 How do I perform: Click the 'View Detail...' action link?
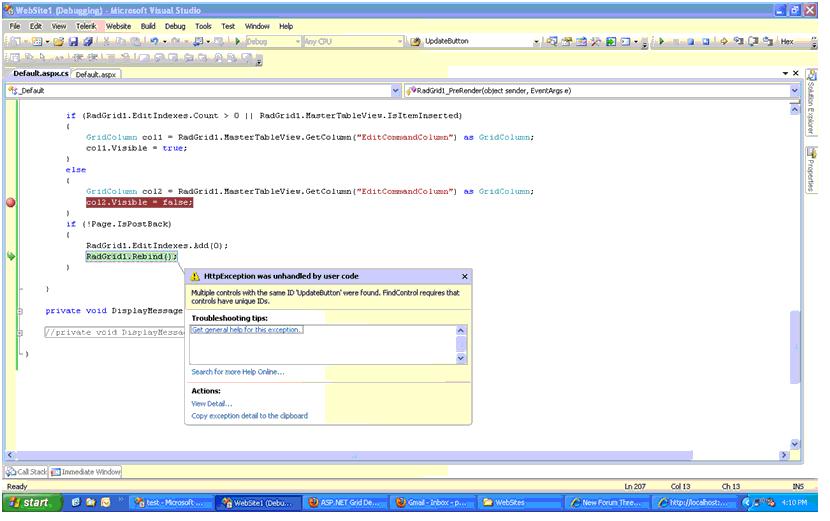point(211,403)
